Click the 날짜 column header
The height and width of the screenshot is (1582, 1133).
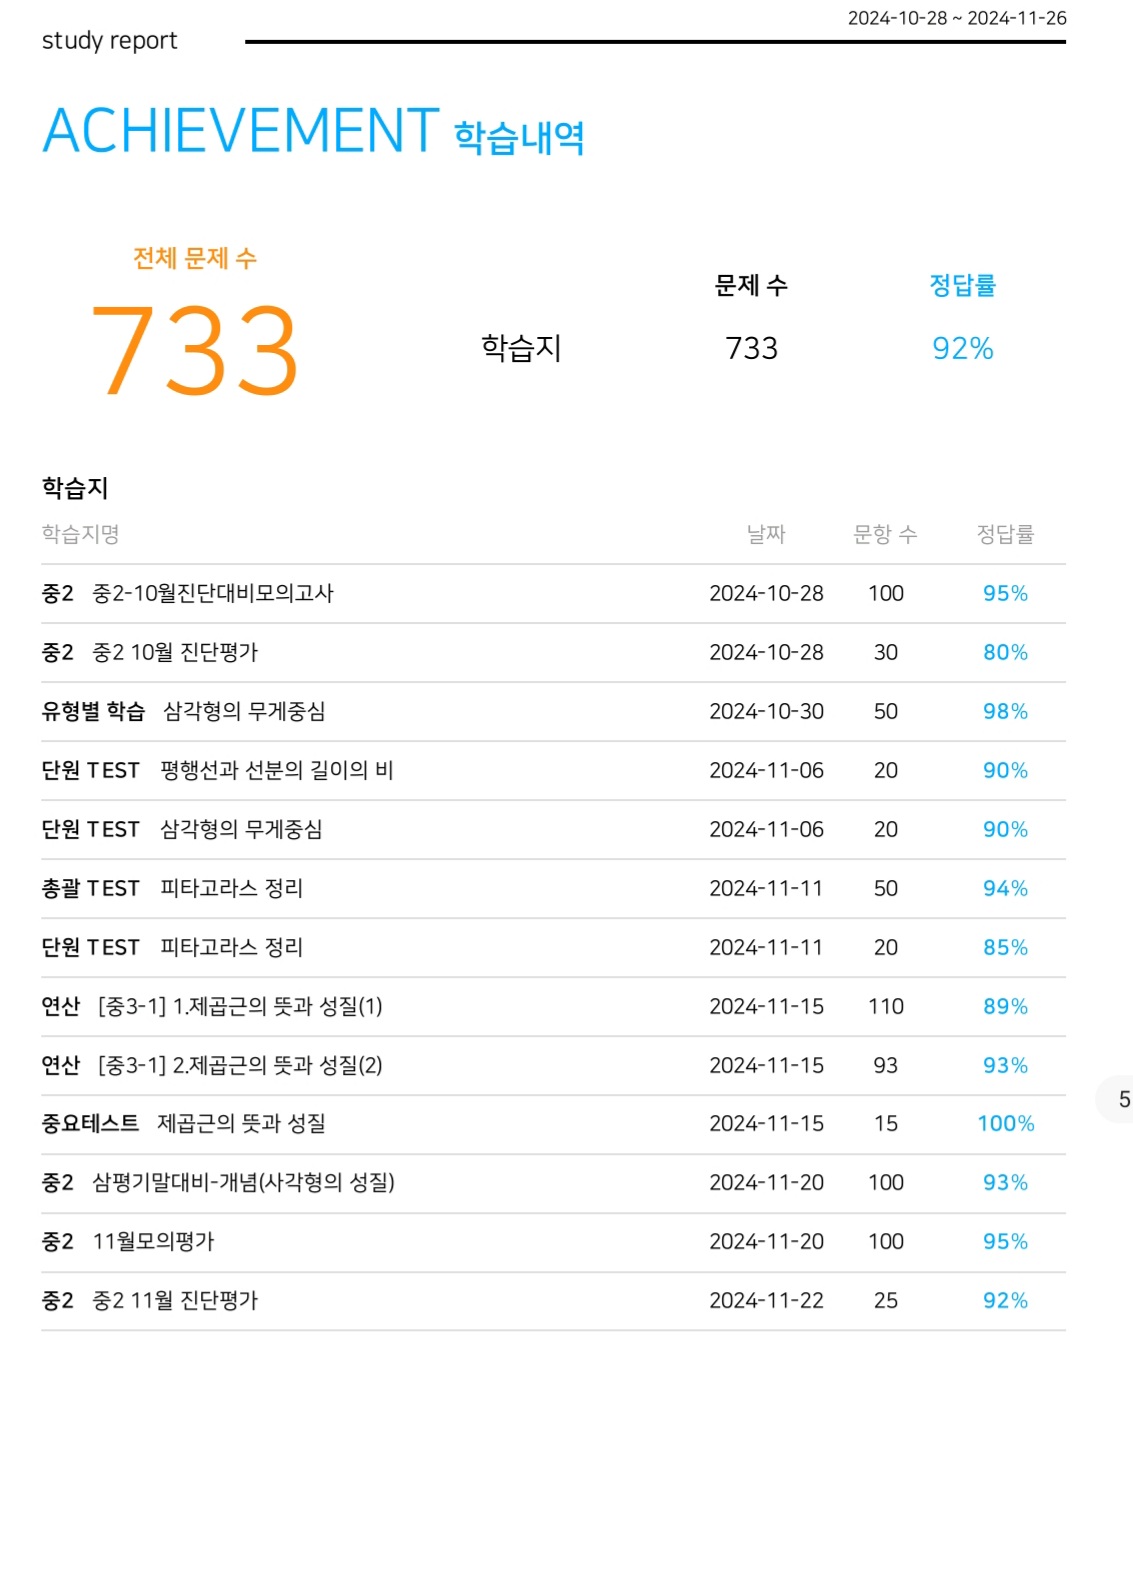pyautogui.click(x=766, y=534)
